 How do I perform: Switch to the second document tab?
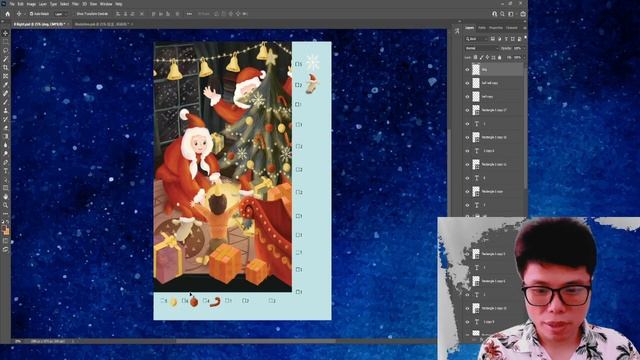coord(102,24)
